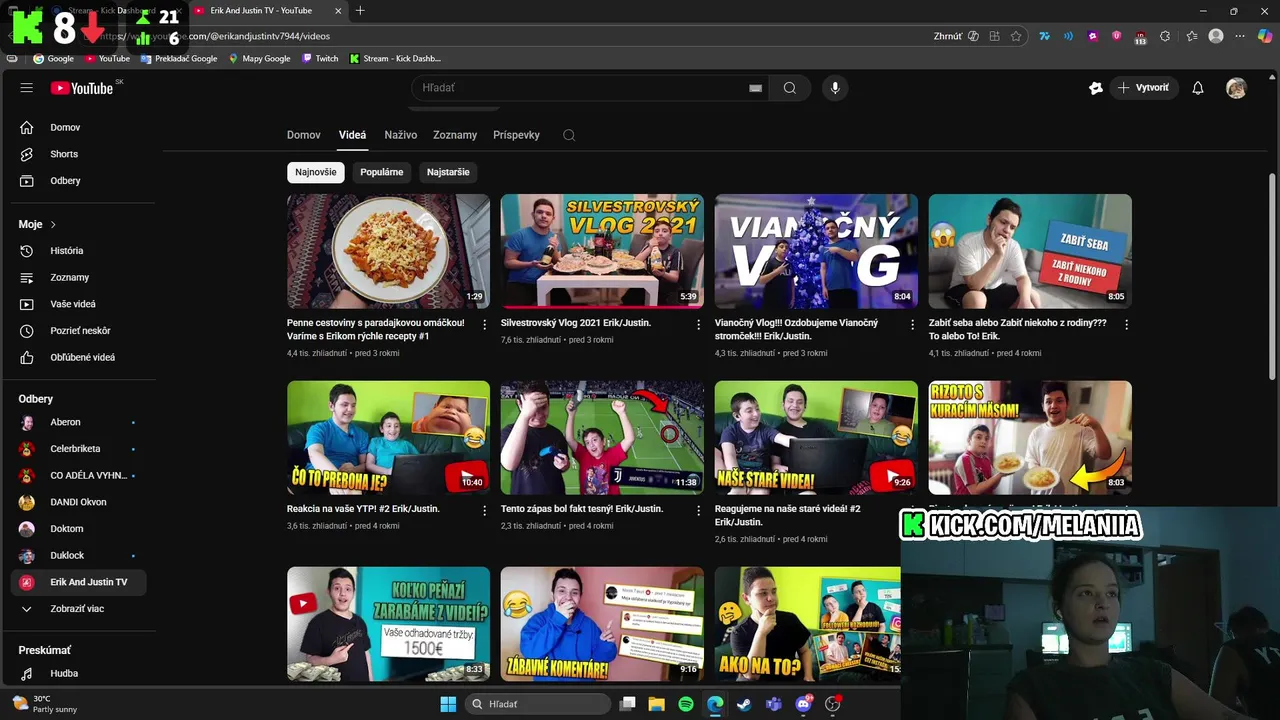Open the Edge Copilot icon
This screenshot has width=1280, height=720.
[x=1266, y=36]
